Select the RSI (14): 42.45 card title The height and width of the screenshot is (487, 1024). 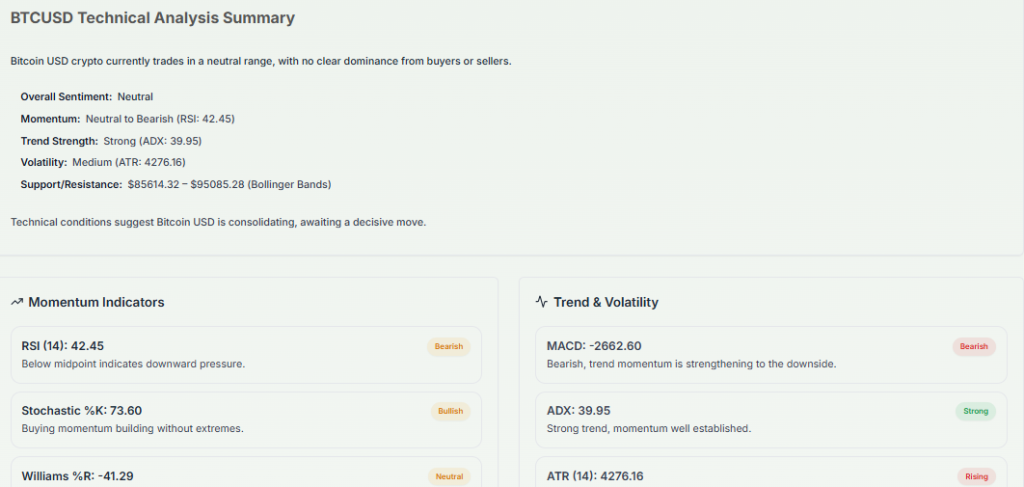(x=63, y=346)
